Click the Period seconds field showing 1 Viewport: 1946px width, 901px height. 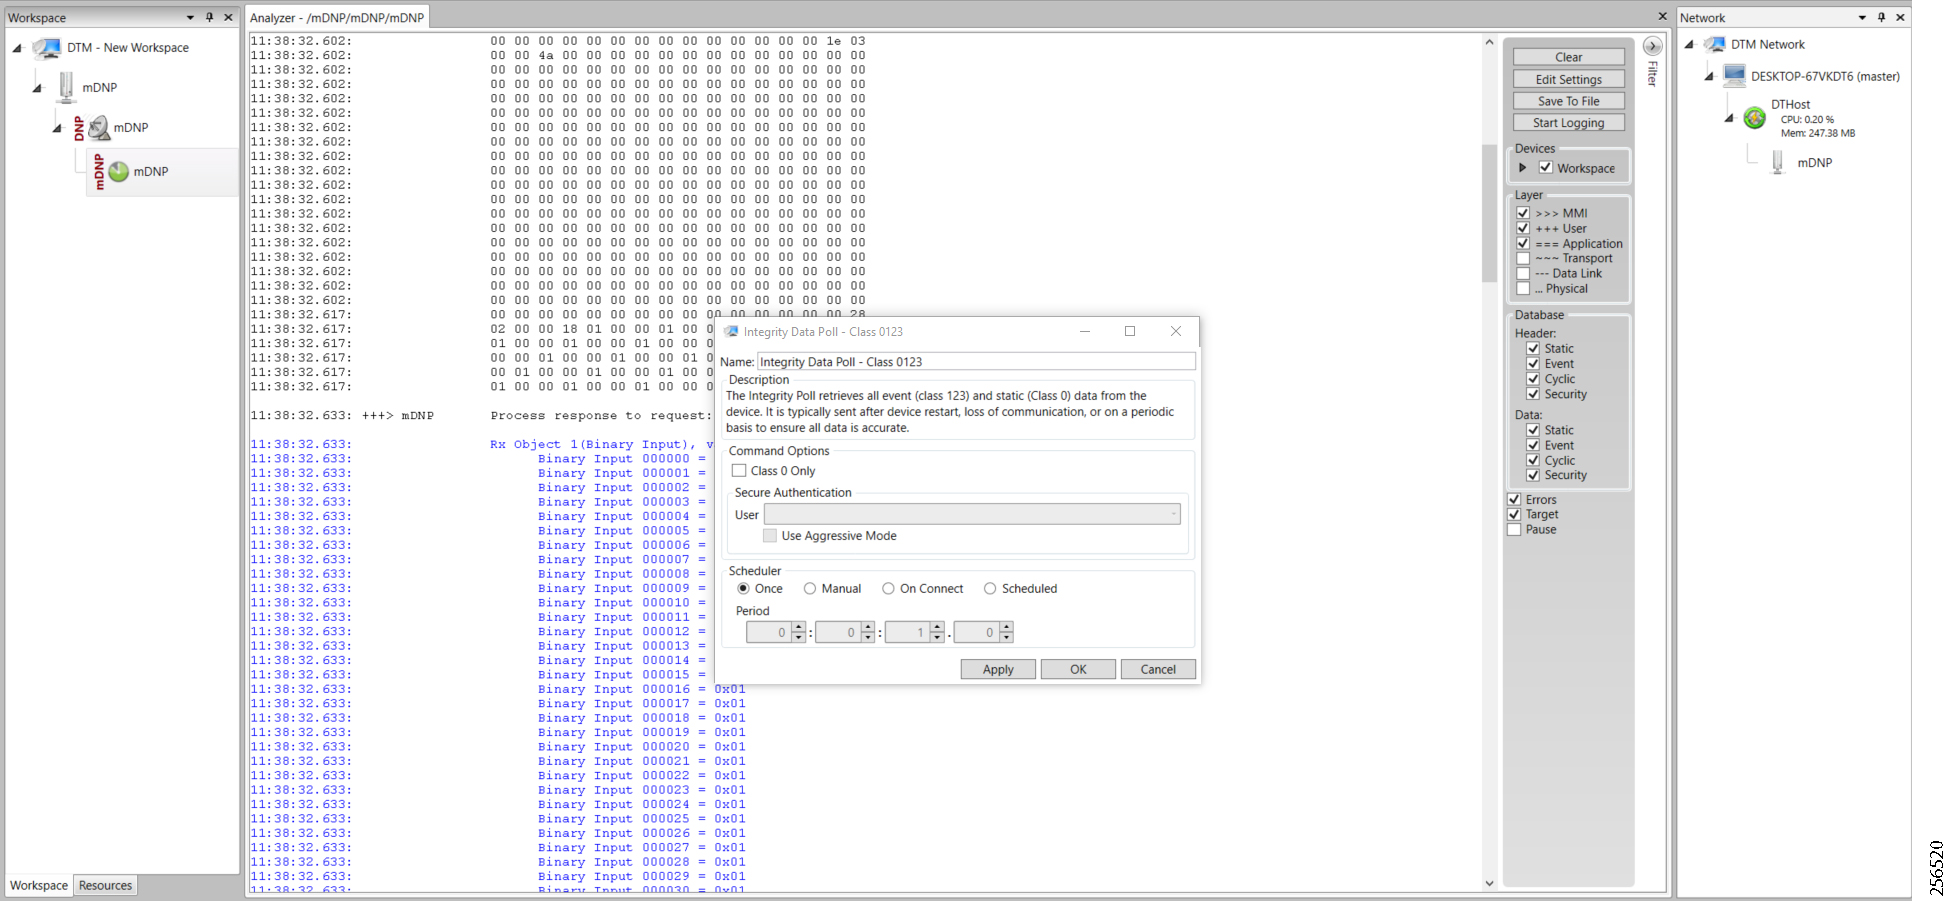coord(907,632)
